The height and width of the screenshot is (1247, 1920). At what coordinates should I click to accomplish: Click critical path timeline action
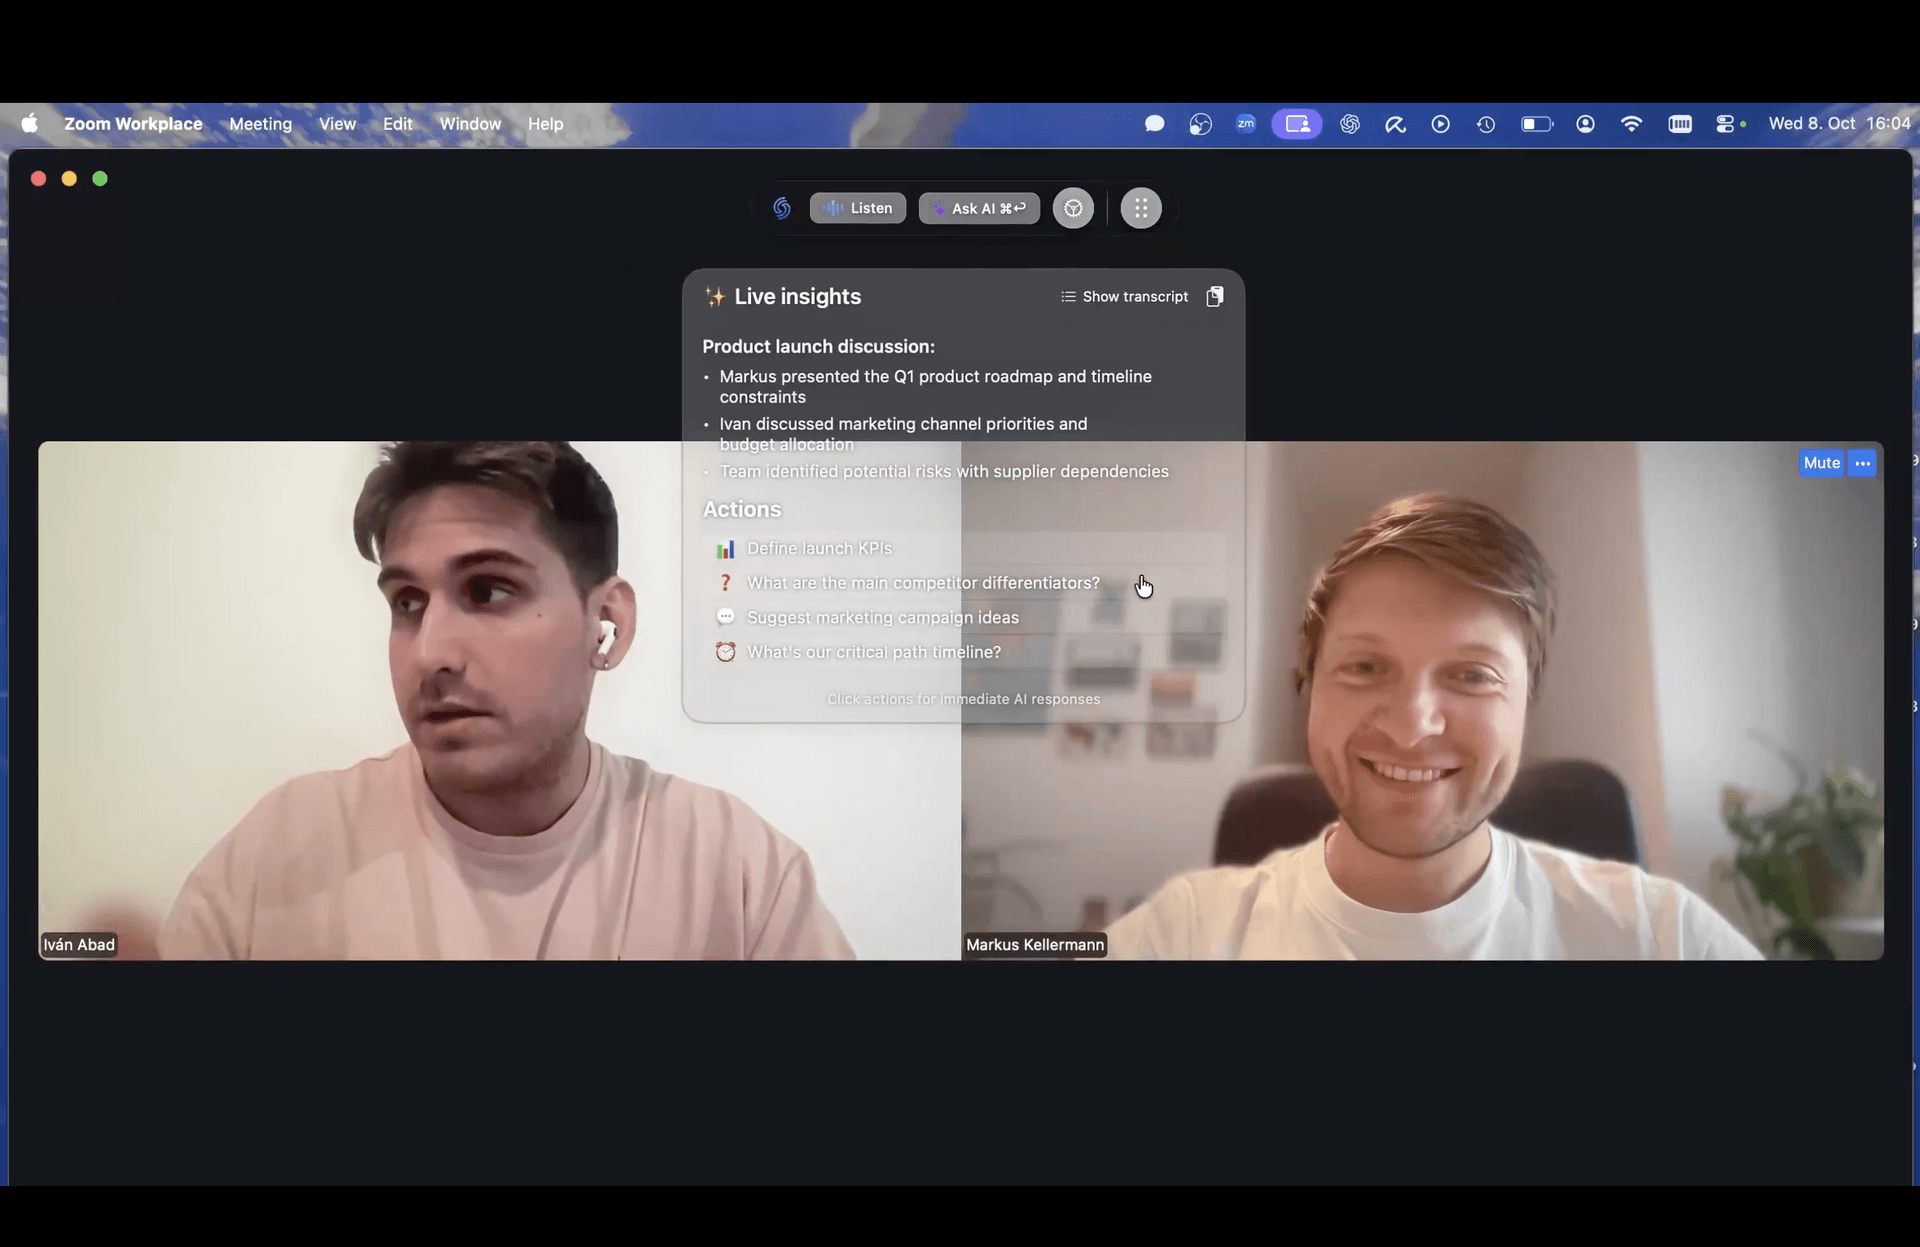[x=873, y=652]
